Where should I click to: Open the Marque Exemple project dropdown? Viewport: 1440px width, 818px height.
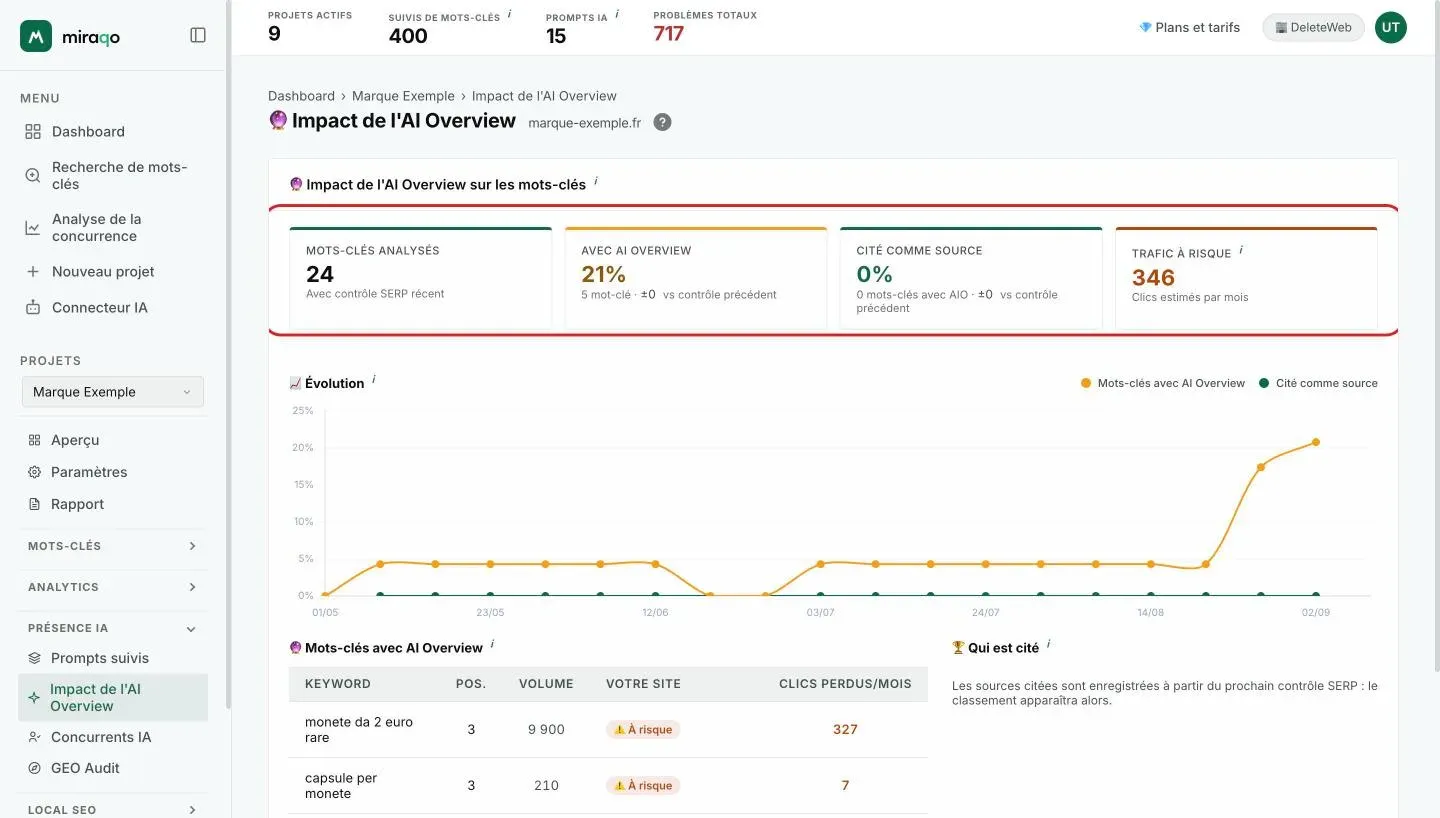coord(113,392)
